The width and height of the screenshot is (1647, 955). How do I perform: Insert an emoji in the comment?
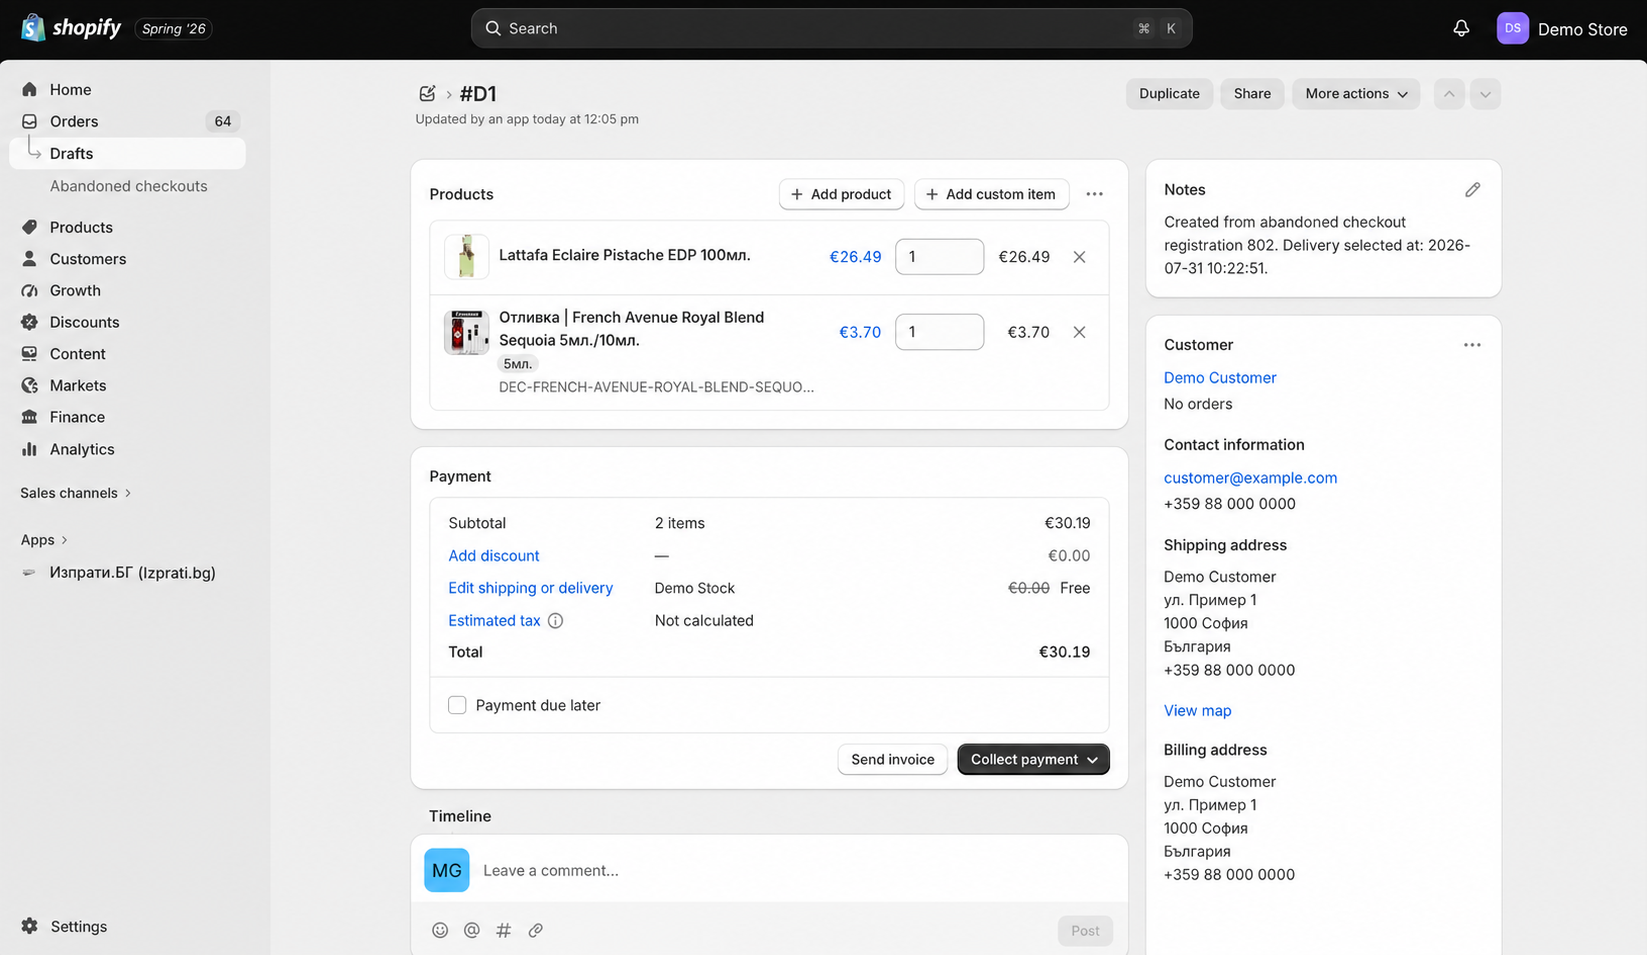click(440, 930)
